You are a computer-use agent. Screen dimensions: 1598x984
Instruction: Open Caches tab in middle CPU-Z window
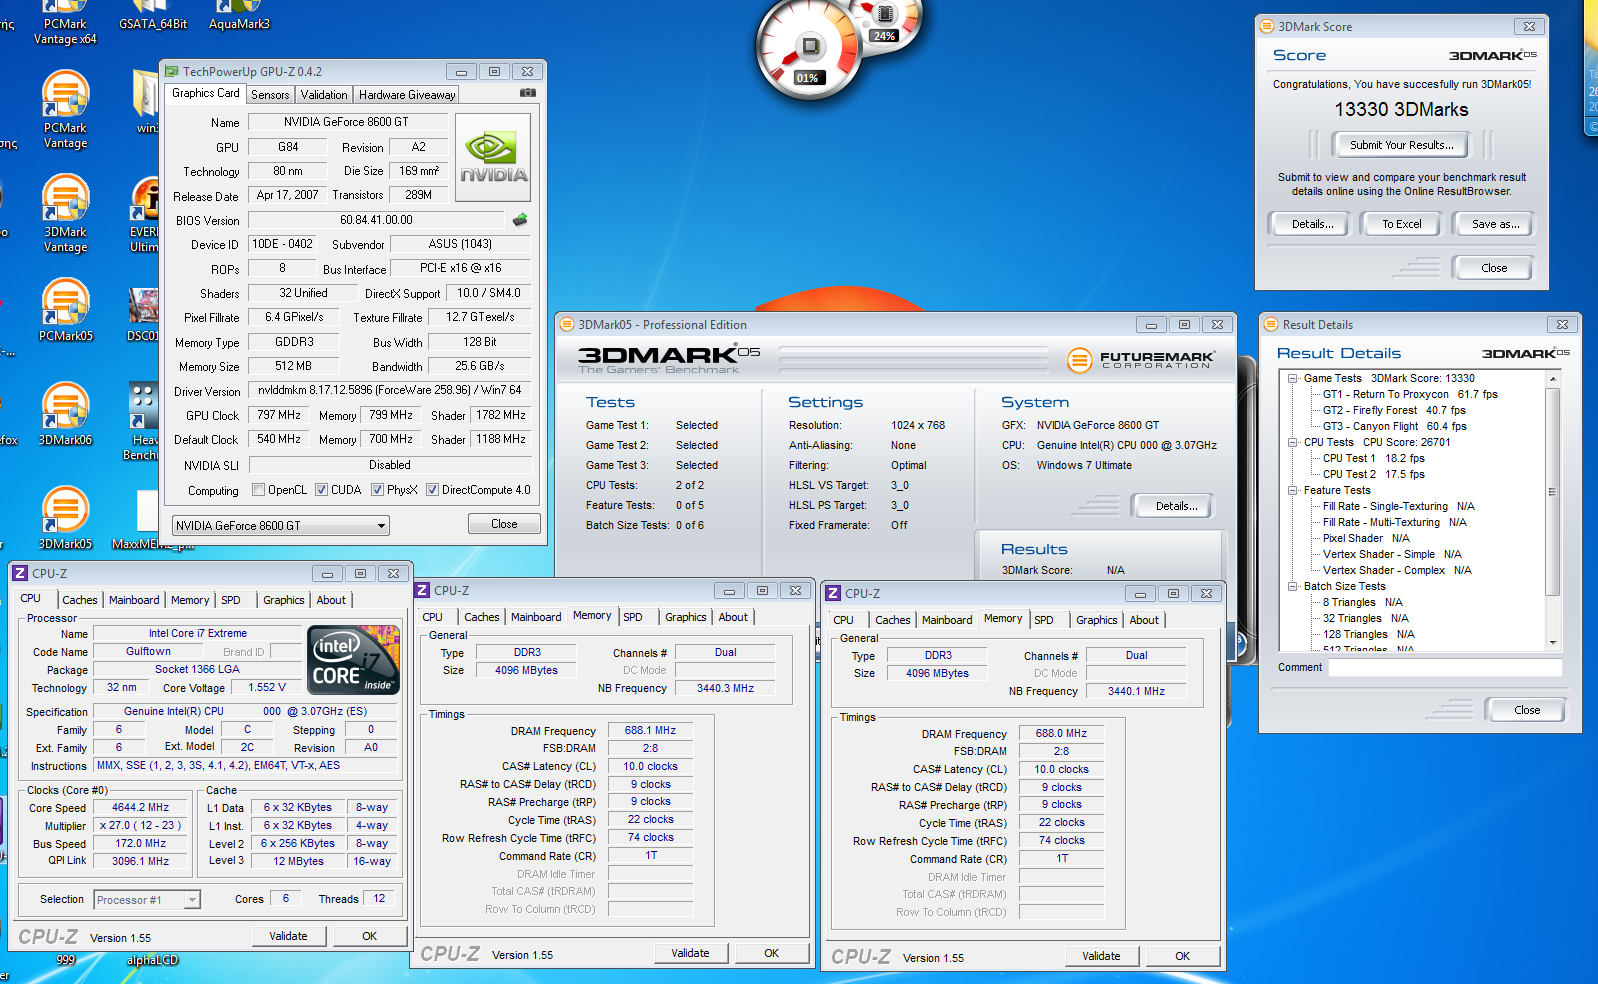[x=482, y=617]
